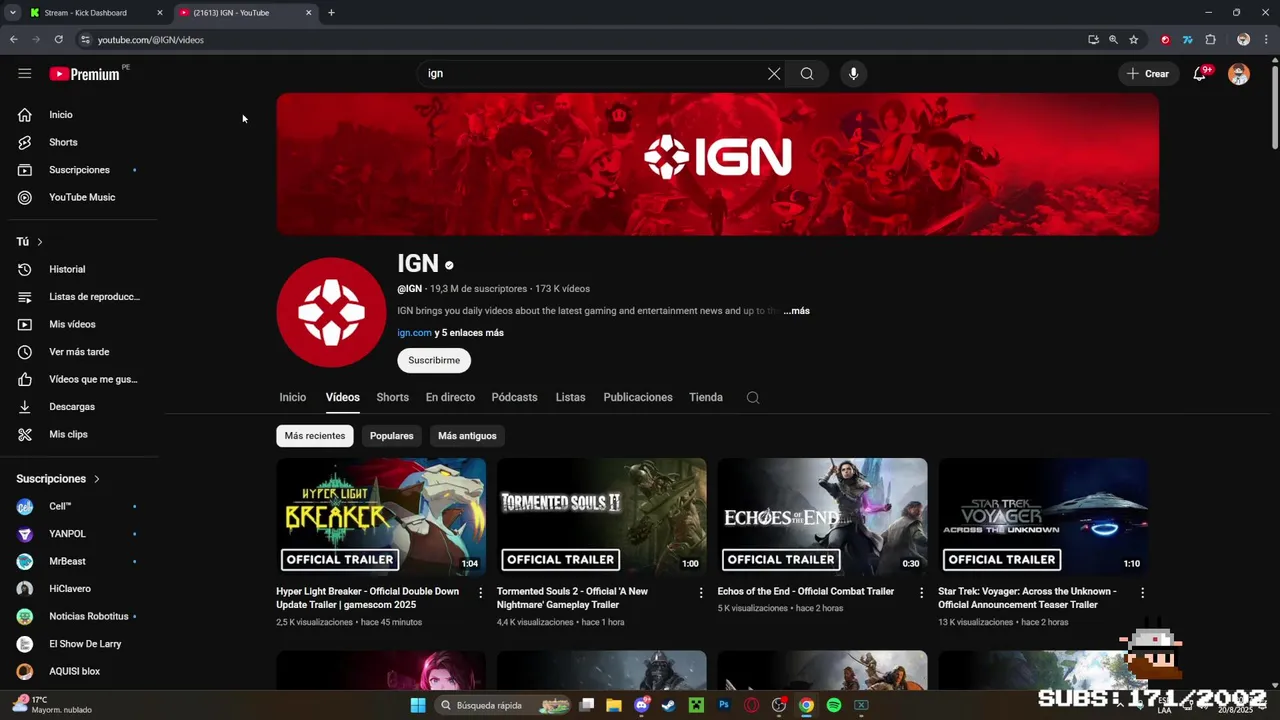Select the Vídeos channel tab
This screenshot has height=720, width=1280.
343,397
